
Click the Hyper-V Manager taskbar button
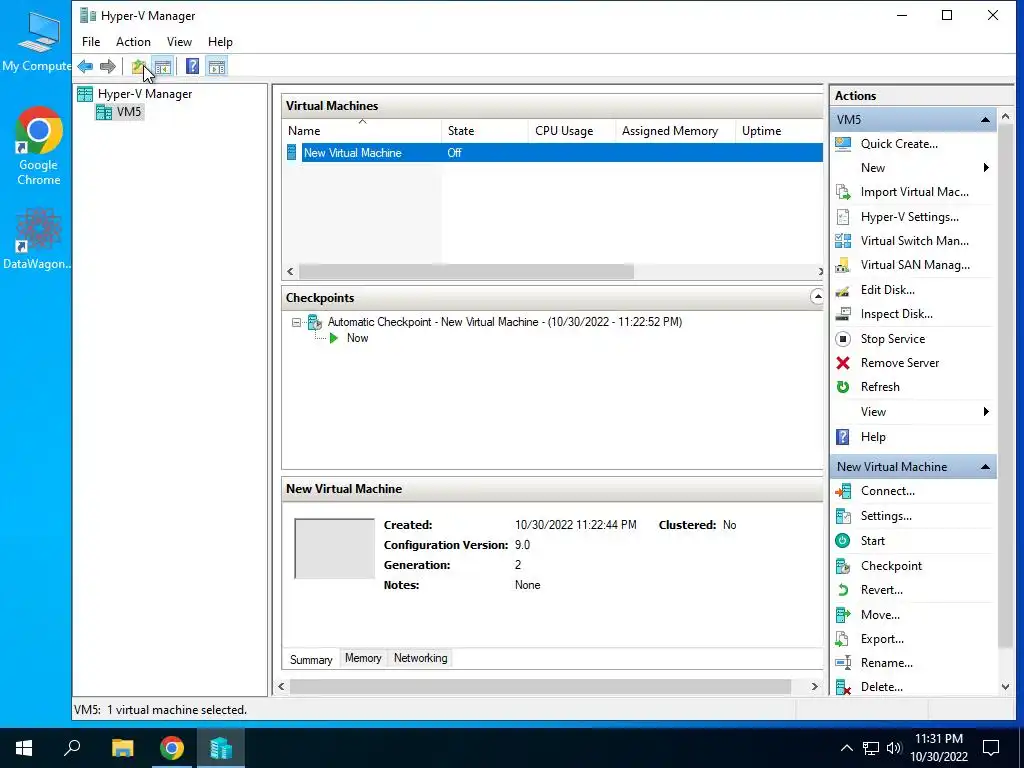(221, 748)
